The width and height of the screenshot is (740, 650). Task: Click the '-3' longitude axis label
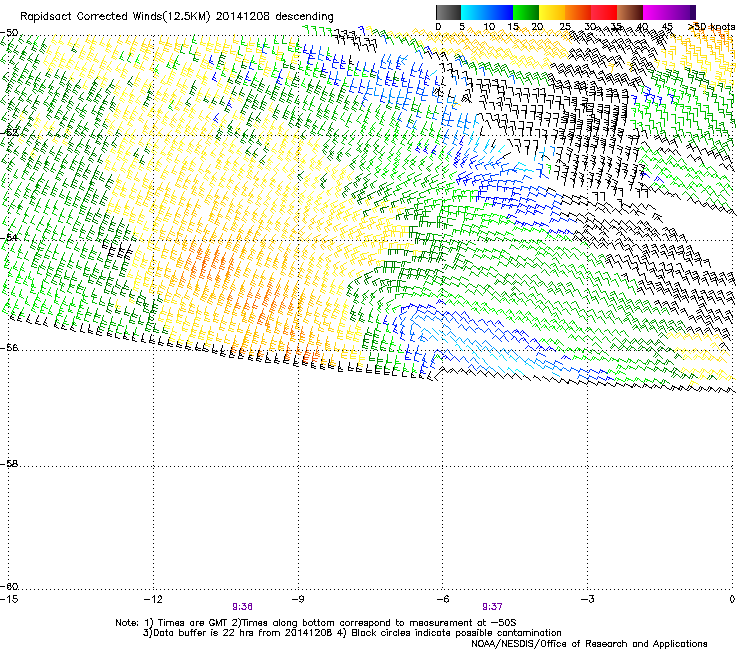(x=587, y=599)
